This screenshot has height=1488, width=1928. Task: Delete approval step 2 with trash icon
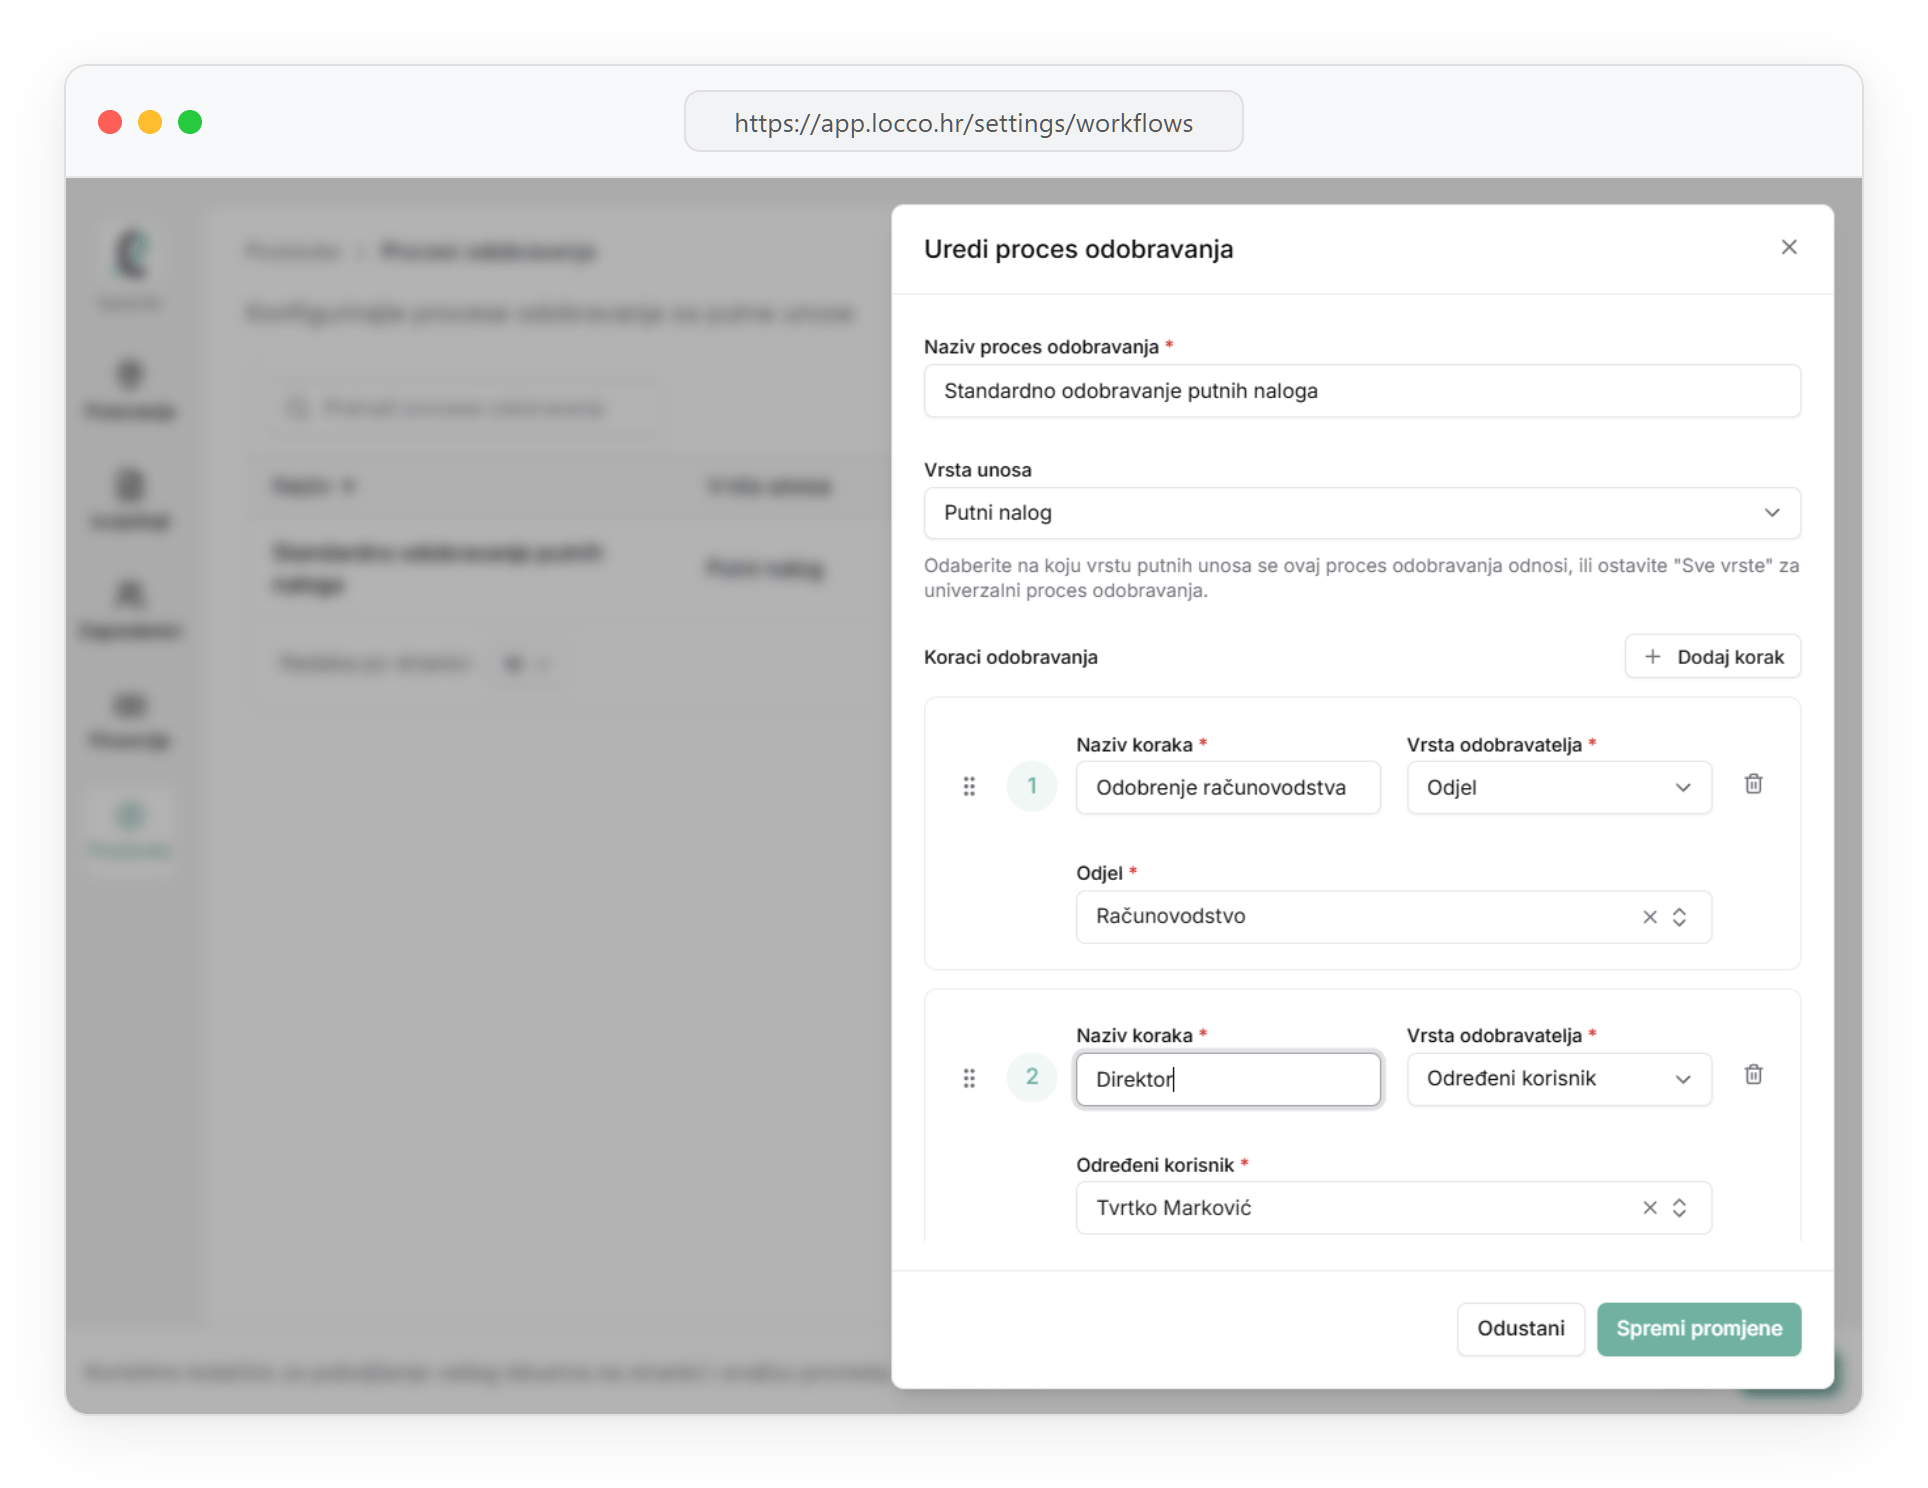coord(1753,1075)
